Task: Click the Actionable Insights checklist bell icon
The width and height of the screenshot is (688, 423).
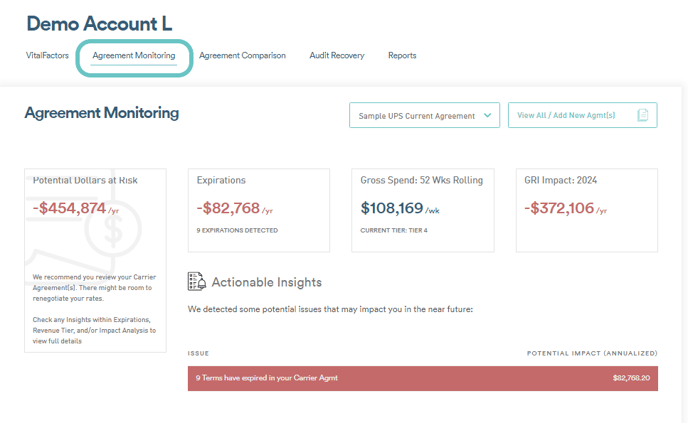Action: pyautogui.click(x=197, y=281)
